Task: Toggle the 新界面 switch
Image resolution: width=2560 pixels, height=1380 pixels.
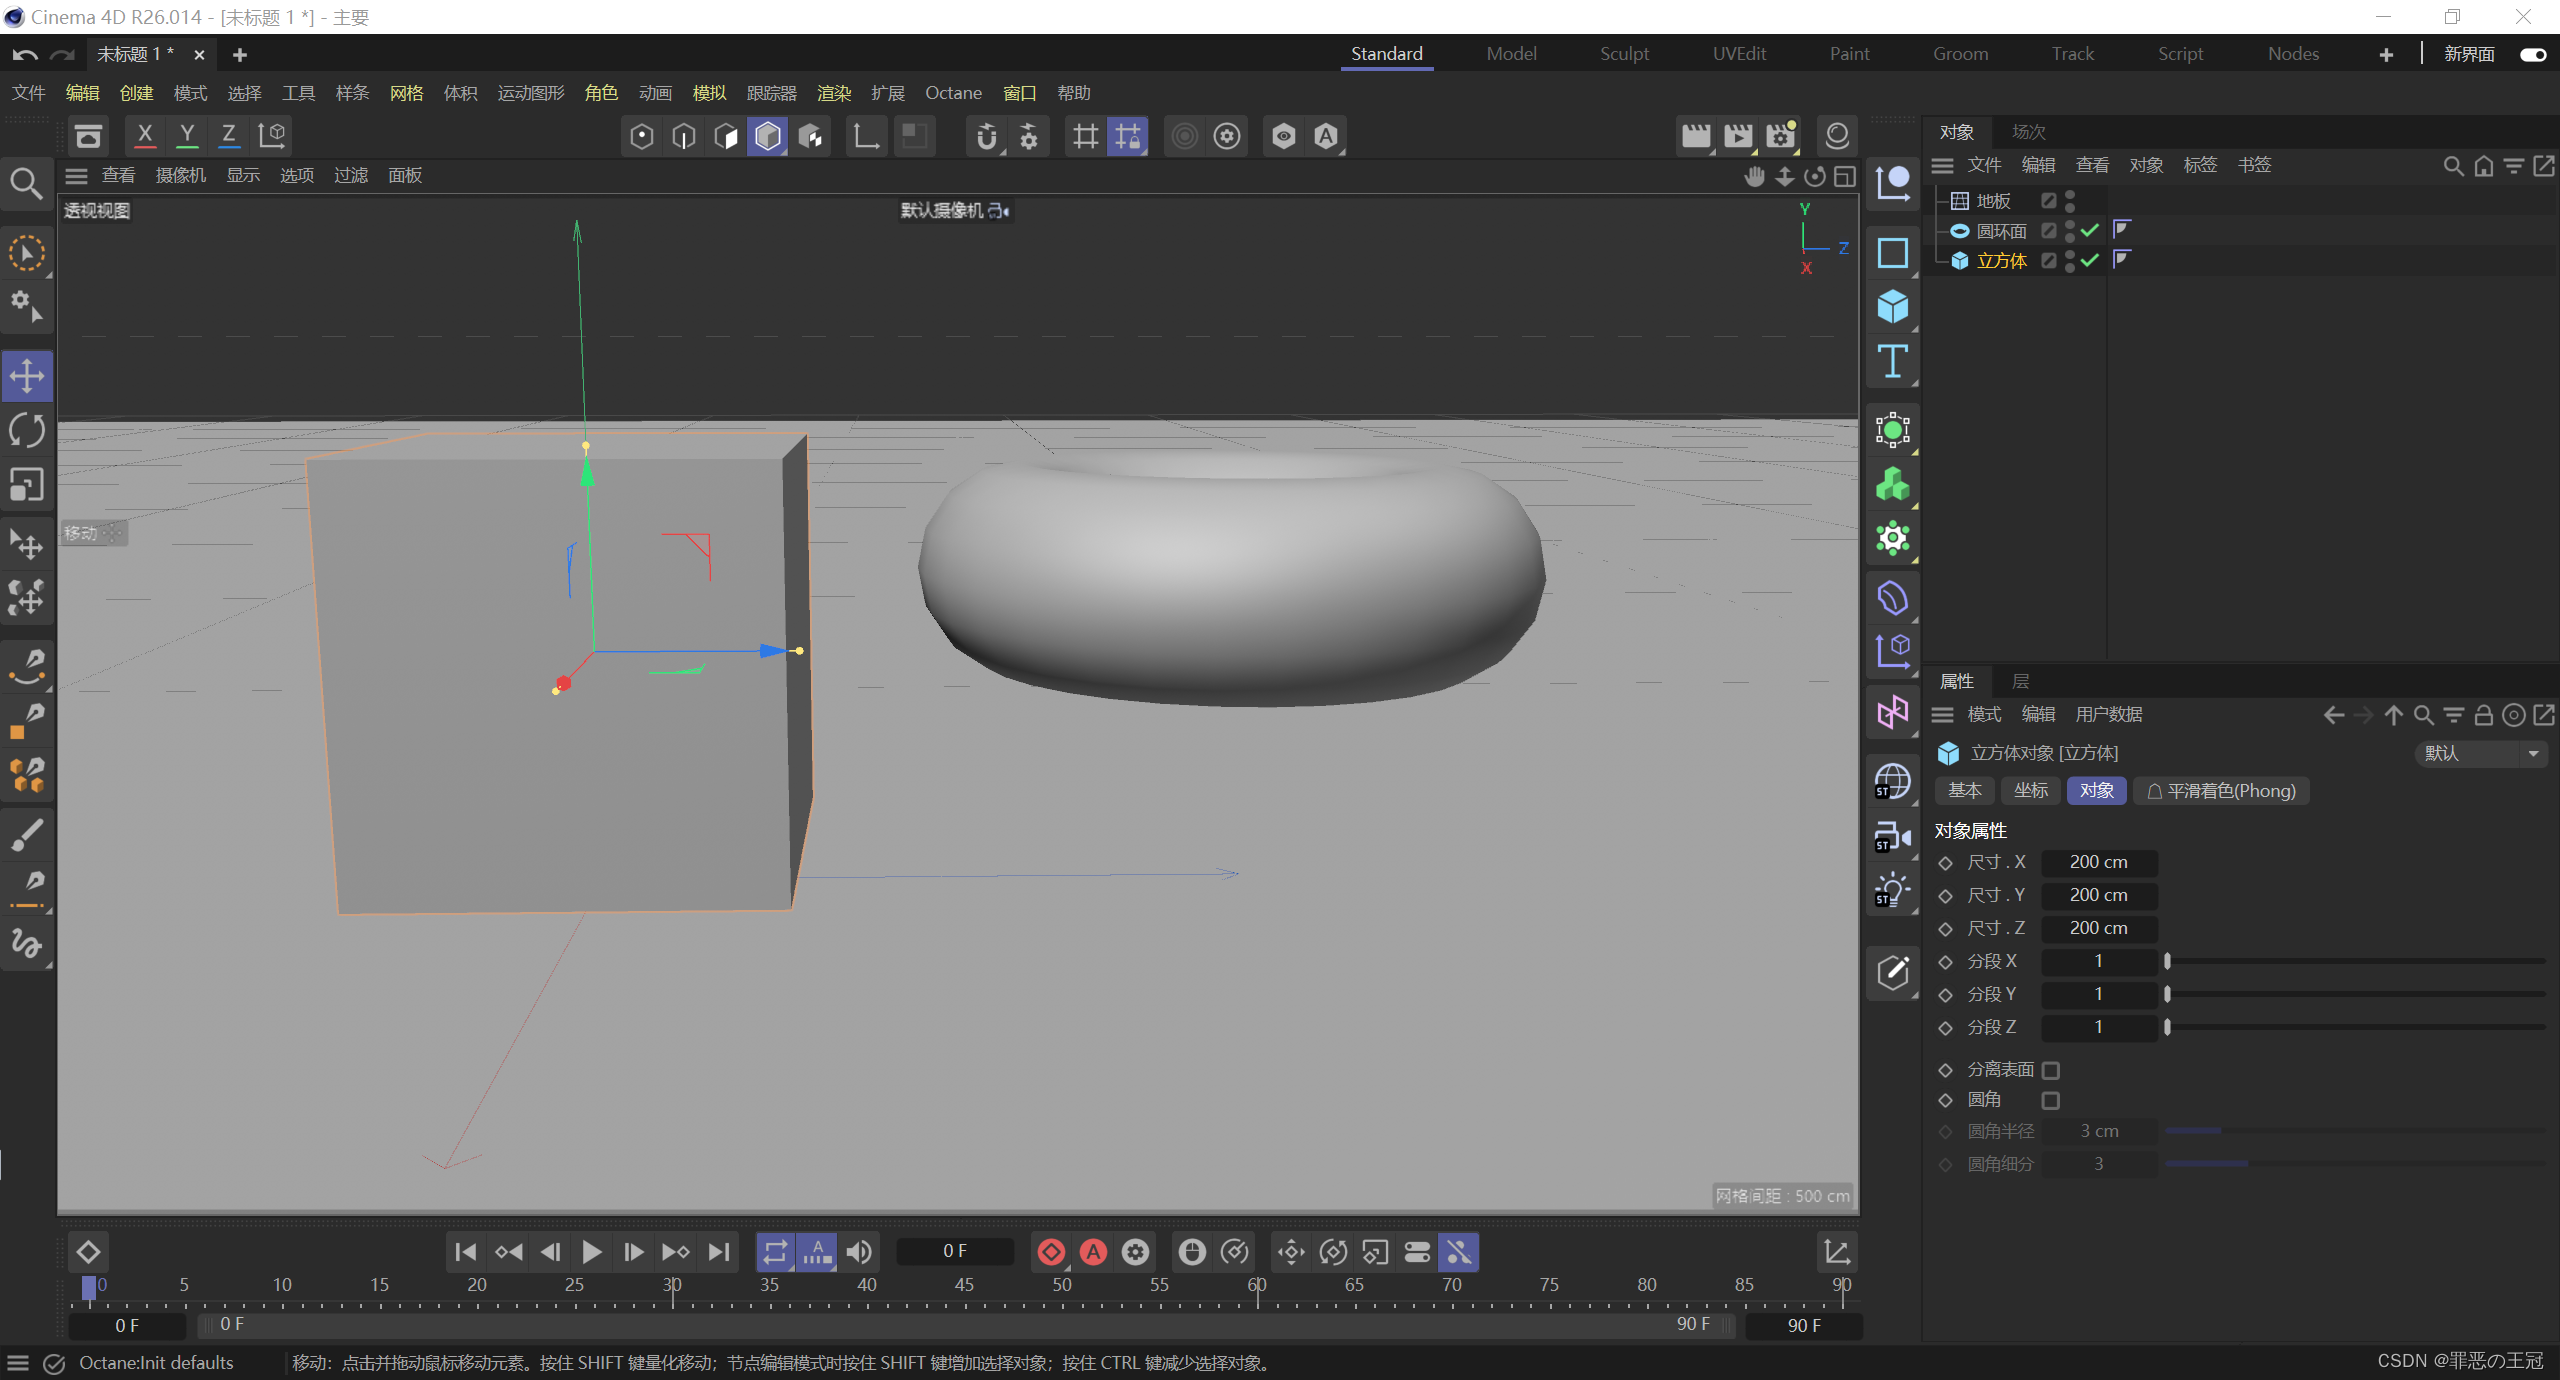Action: pos(2533,55)
